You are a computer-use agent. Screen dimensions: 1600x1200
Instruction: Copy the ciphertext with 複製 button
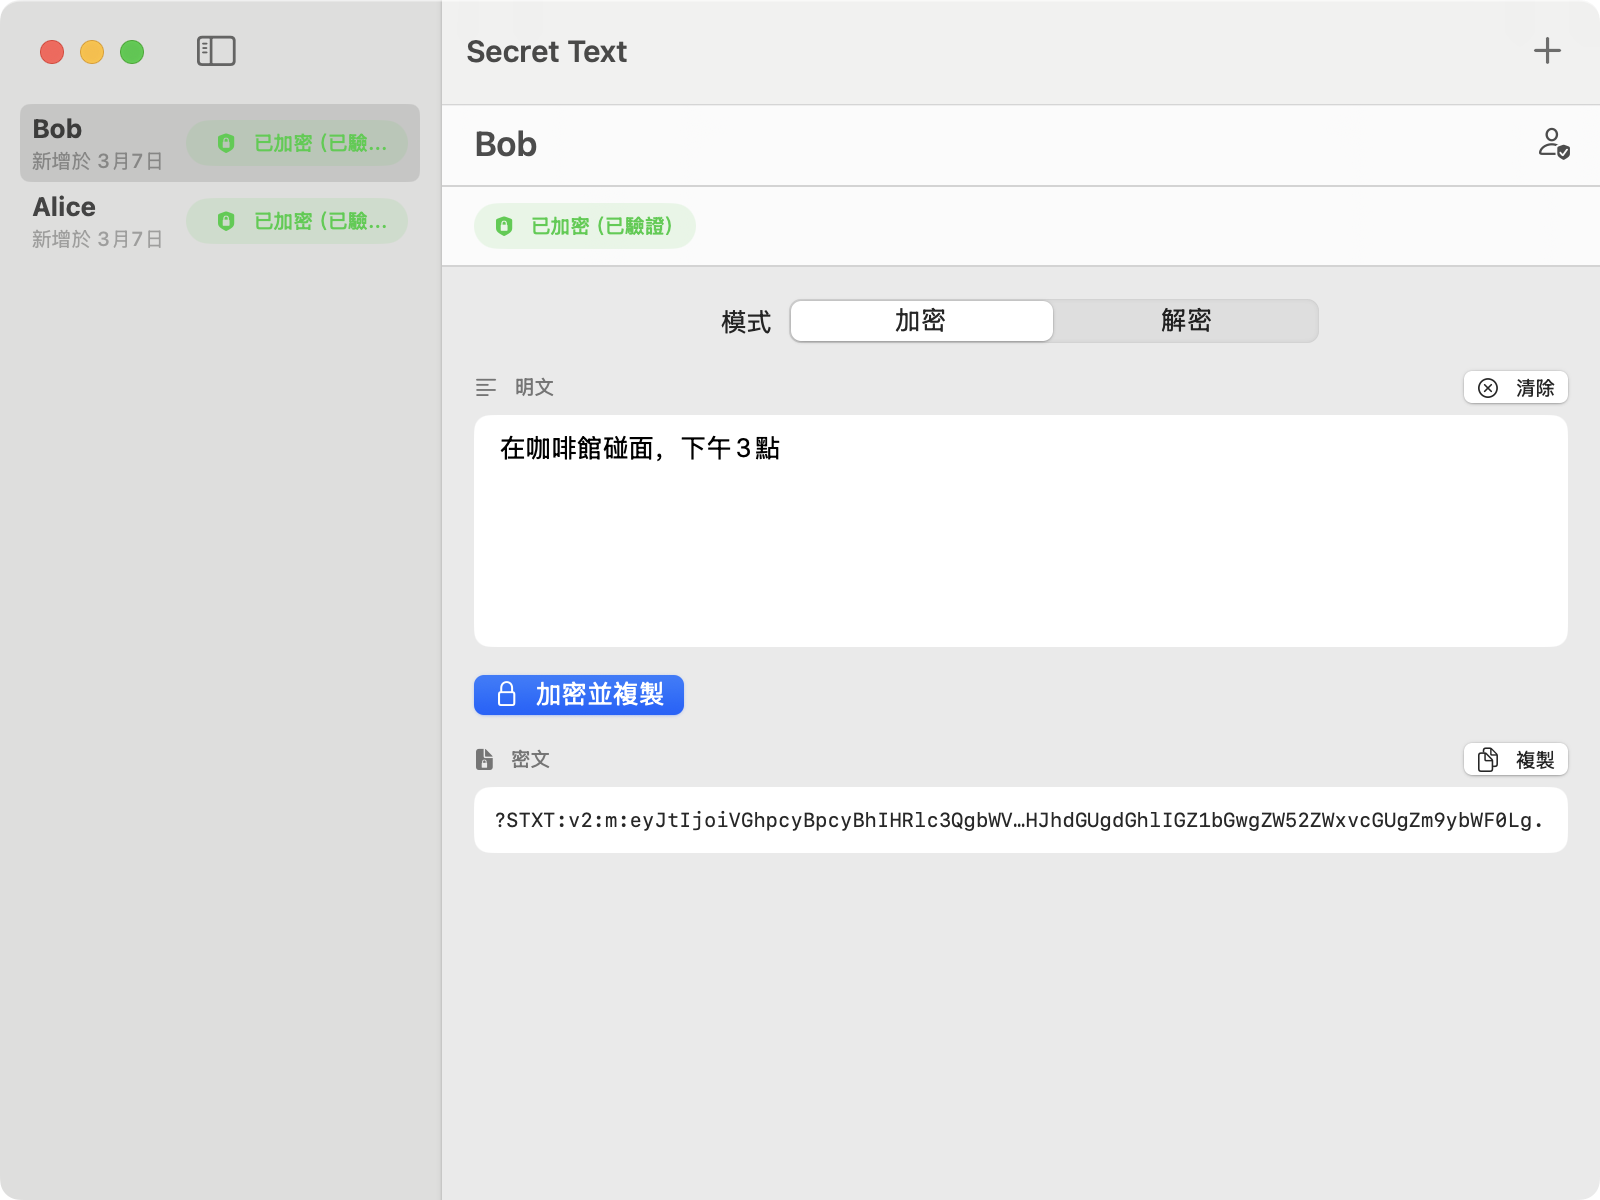click(x=1515, y=760)
